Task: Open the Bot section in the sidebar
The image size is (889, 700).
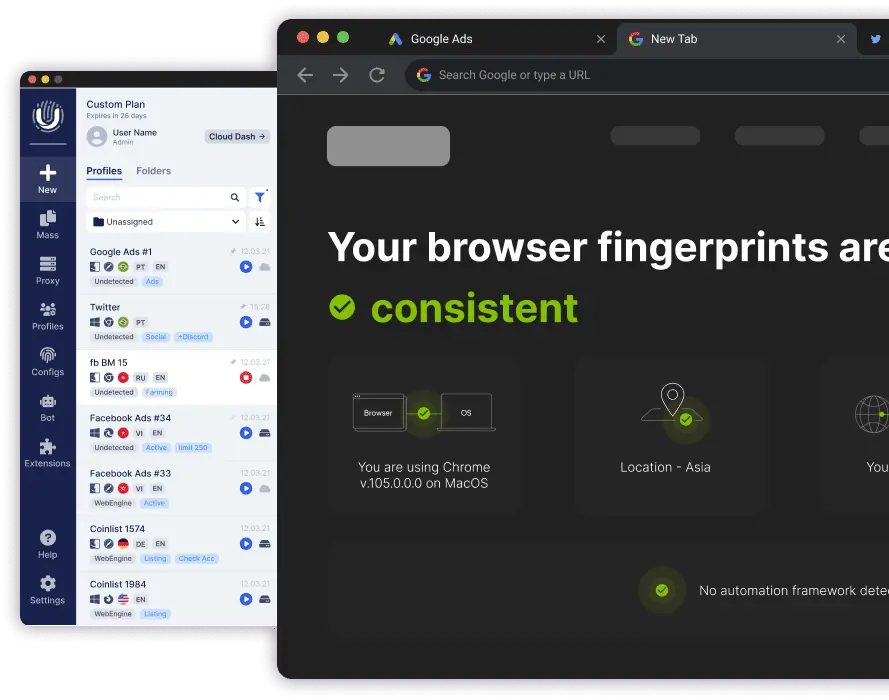Action: click(x=47, y=402)
